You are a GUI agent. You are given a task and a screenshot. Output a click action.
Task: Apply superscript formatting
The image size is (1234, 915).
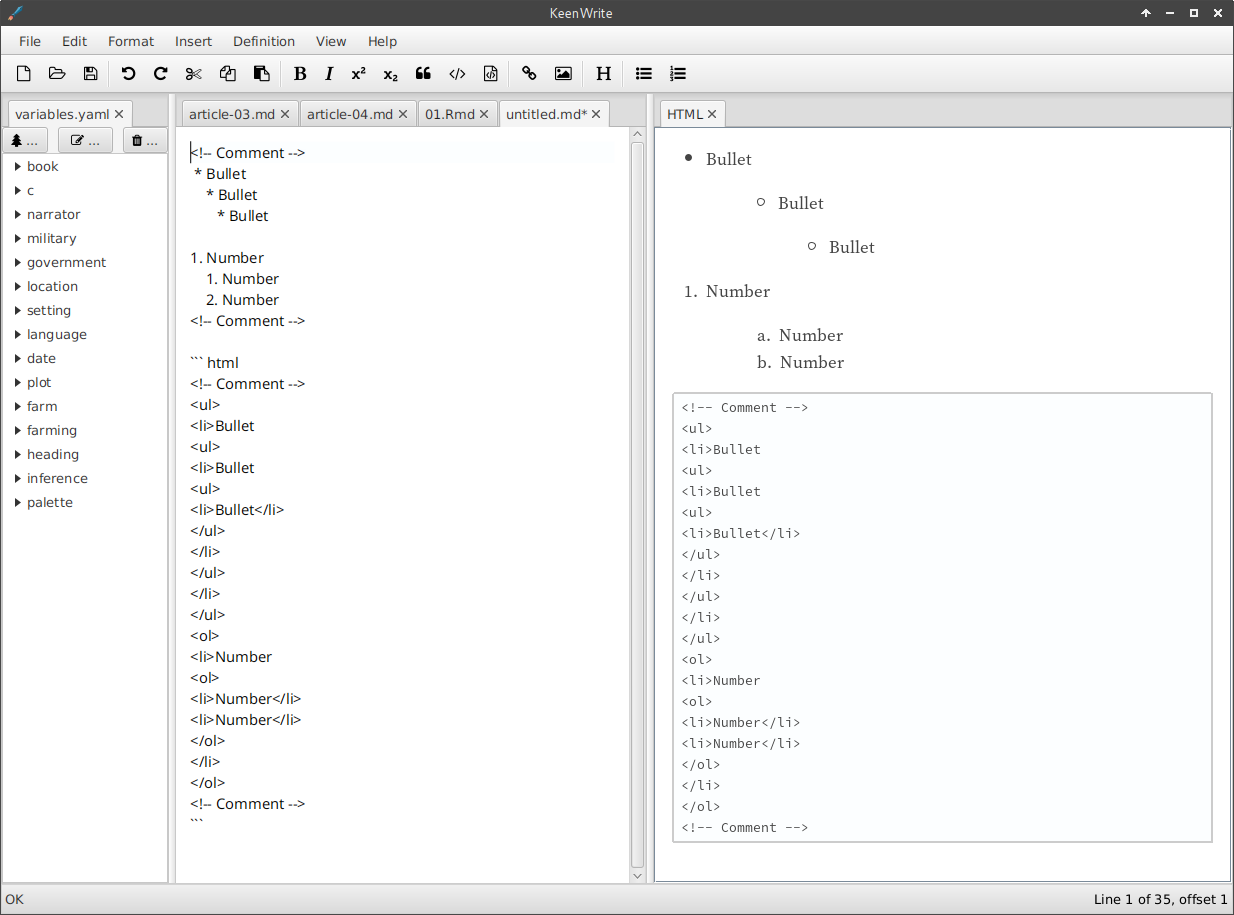pos(358,73)
